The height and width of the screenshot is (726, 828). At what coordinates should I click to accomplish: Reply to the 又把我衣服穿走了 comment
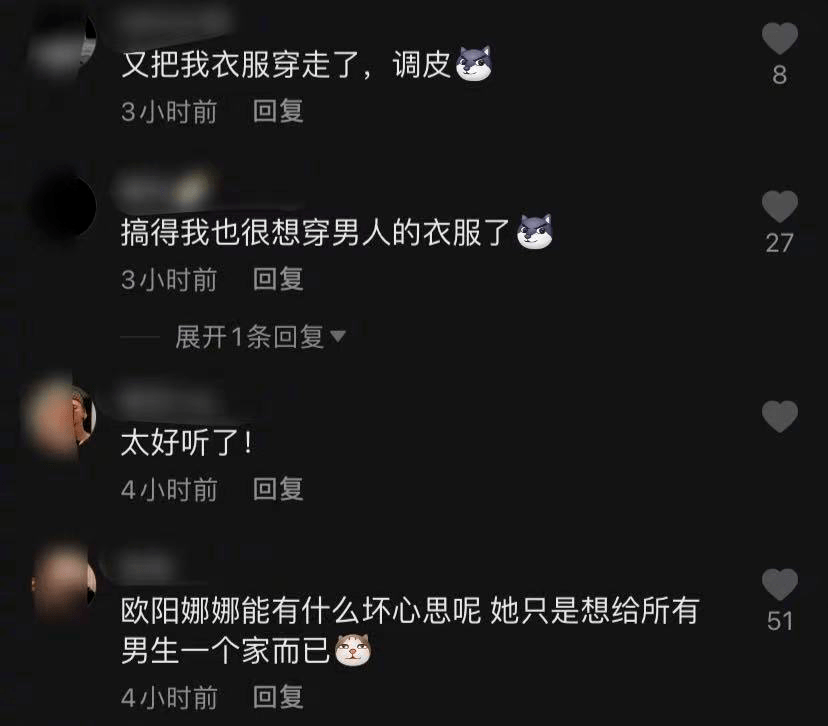278,111
